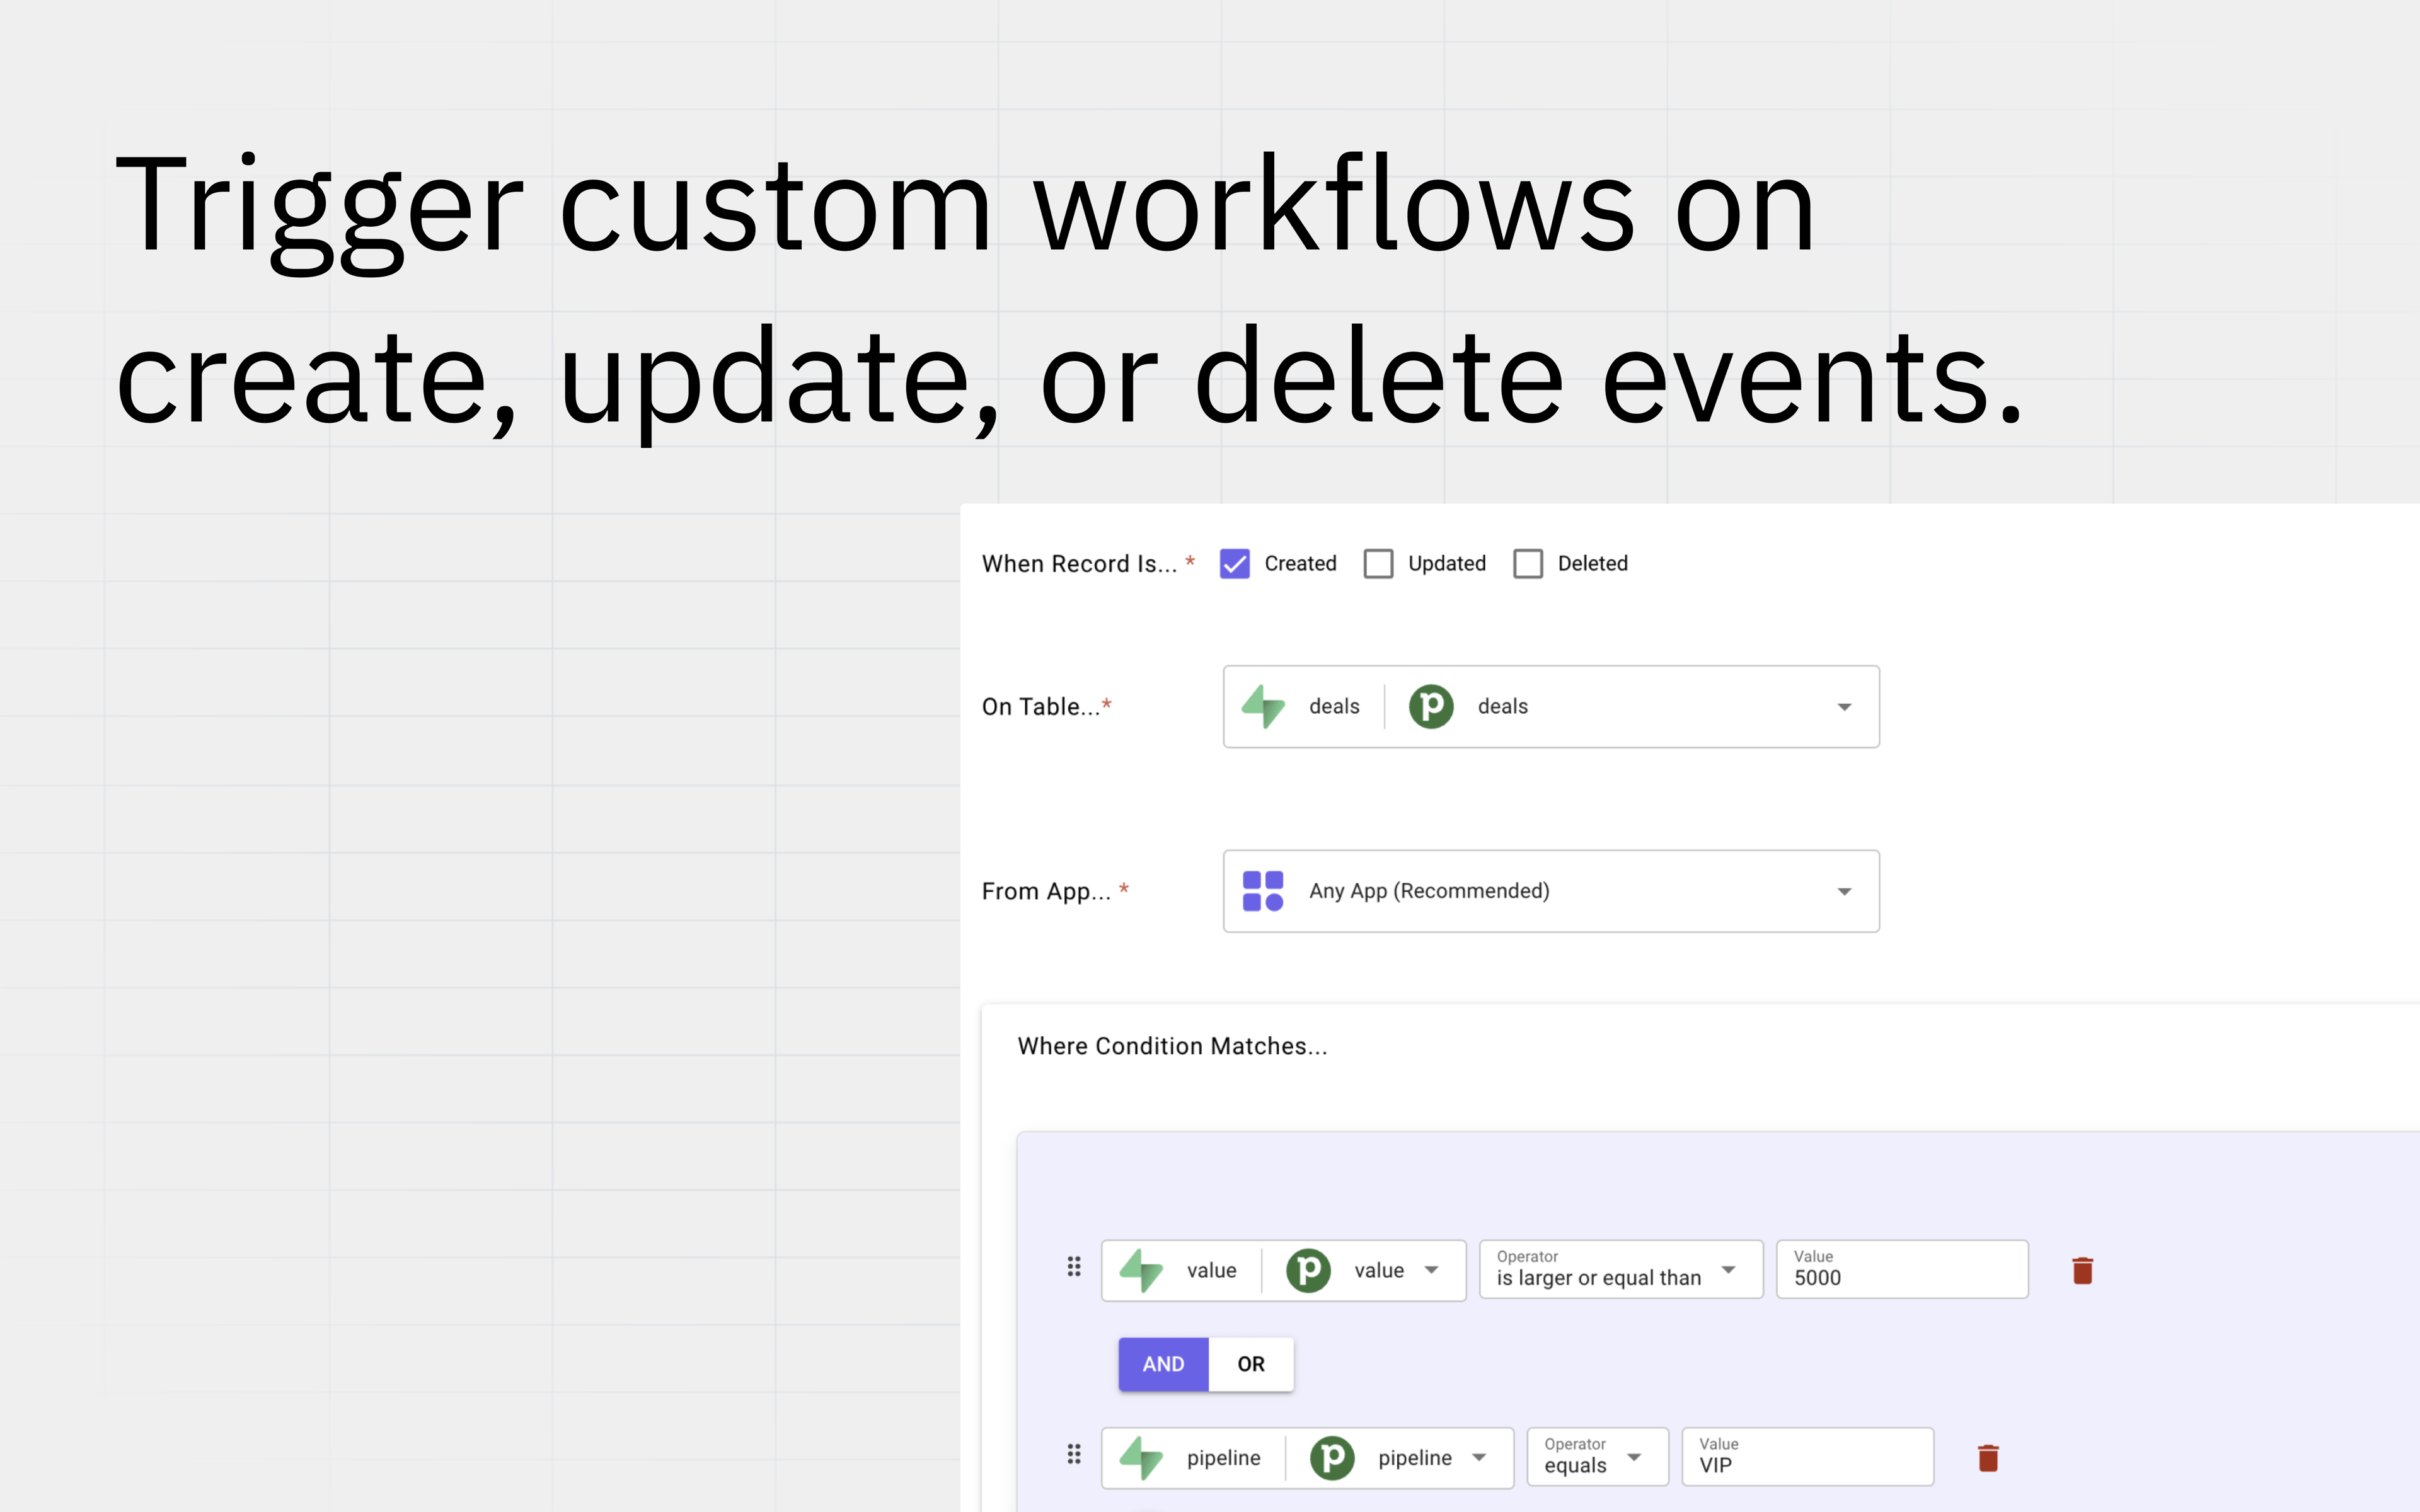
Task: Click the Pipedrive icon in On Table field
Action: click(1431, 706)
